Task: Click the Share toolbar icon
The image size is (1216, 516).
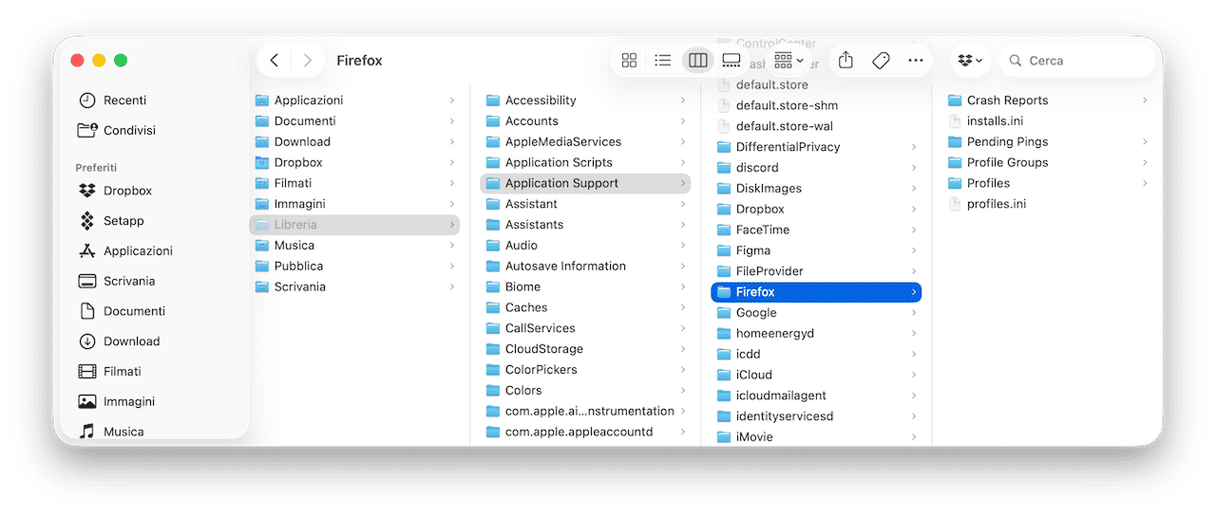Action: 846,61
